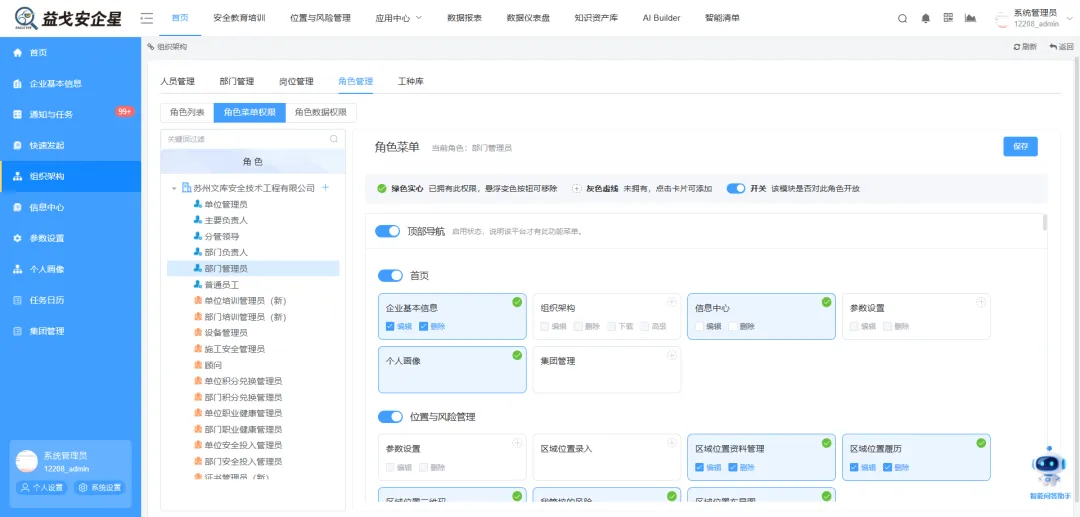Image resolution: width=1080 pixels, height=517 pixels.
Task: Click the 个人画像 sidebar icon
Action: tap(18, 269)
